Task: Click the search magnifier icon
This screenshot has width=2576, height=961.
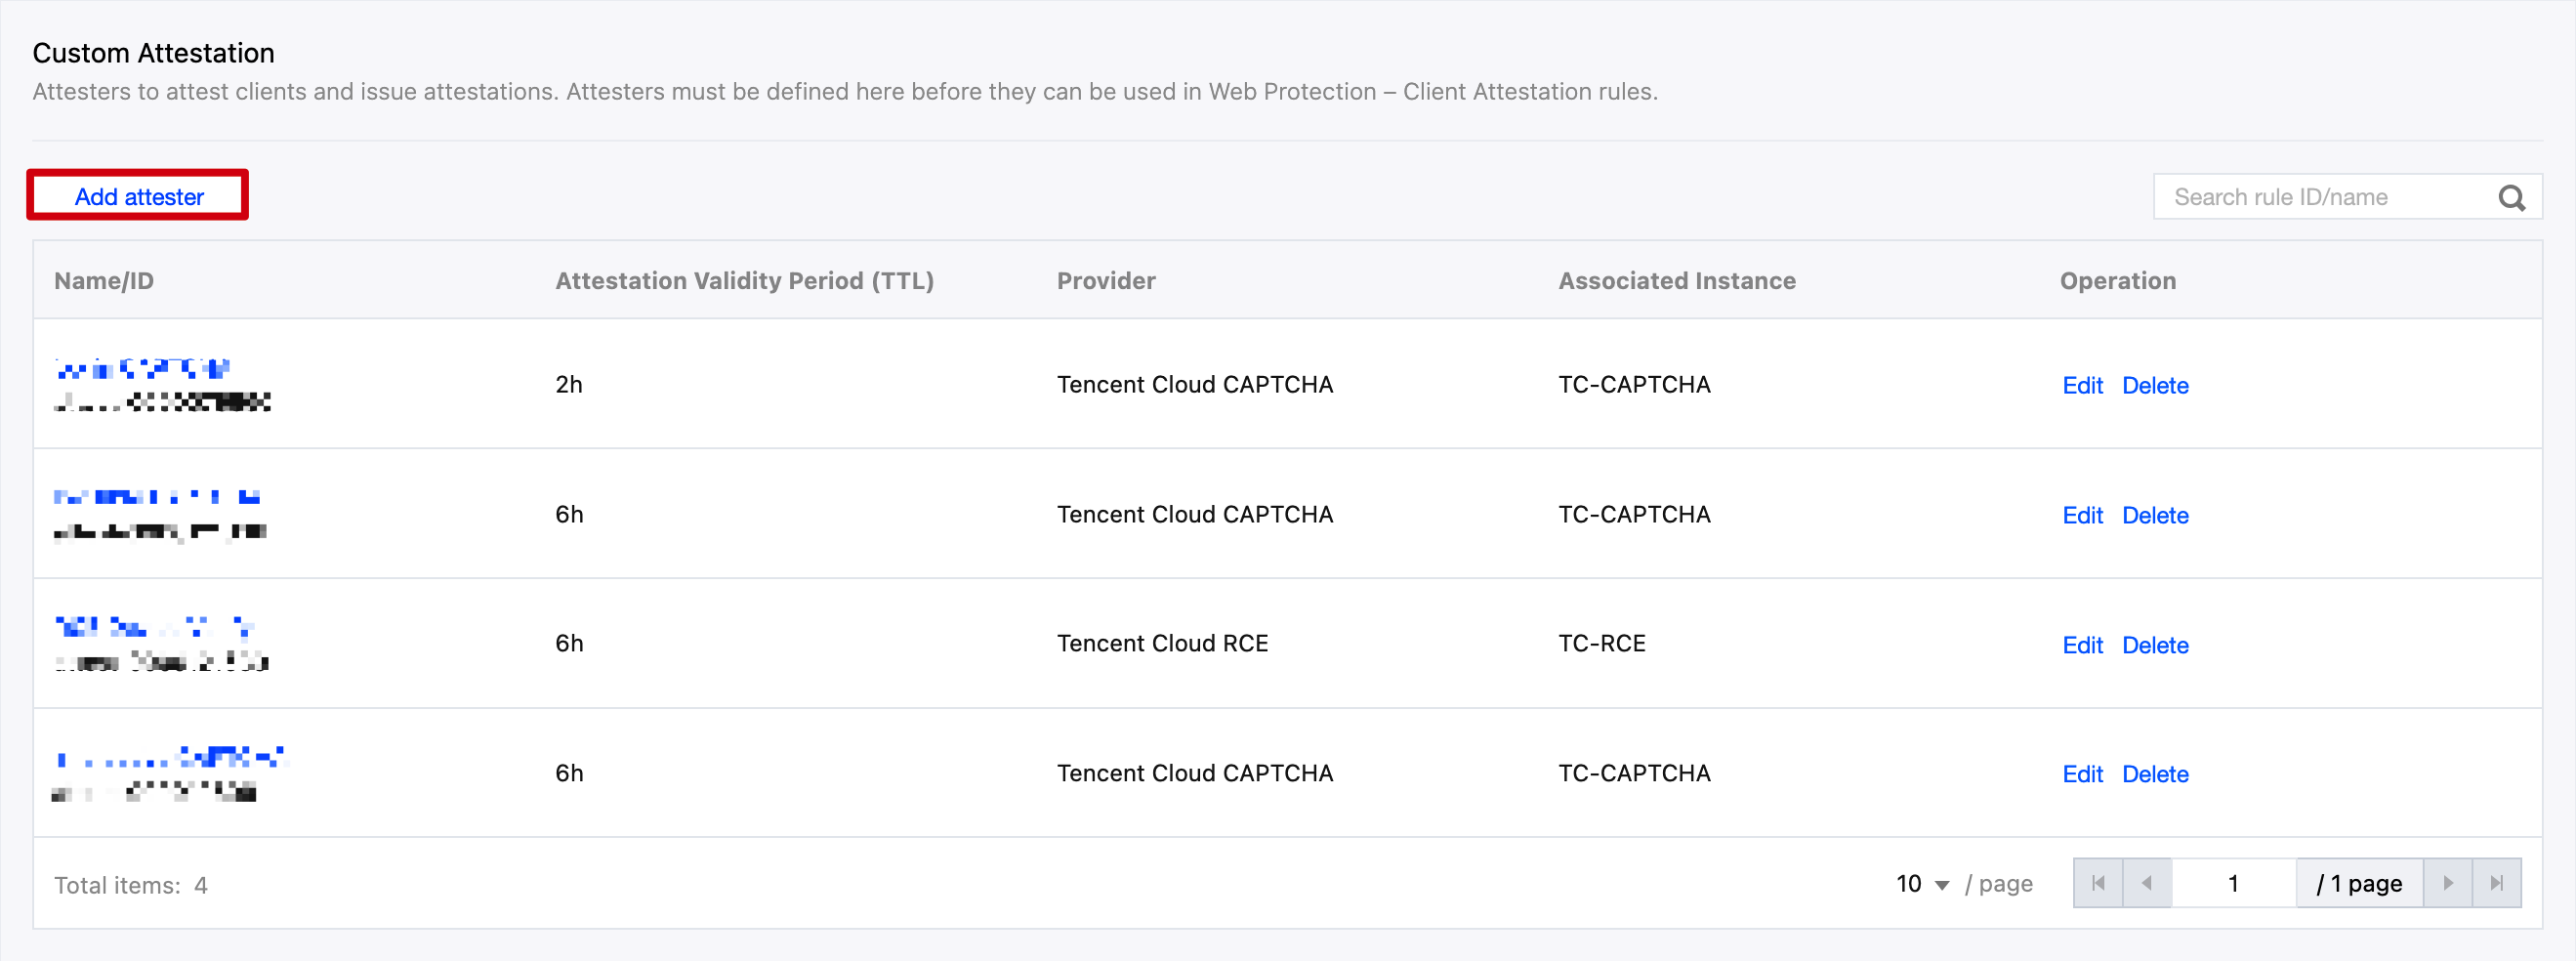Action: point(2512,196)
